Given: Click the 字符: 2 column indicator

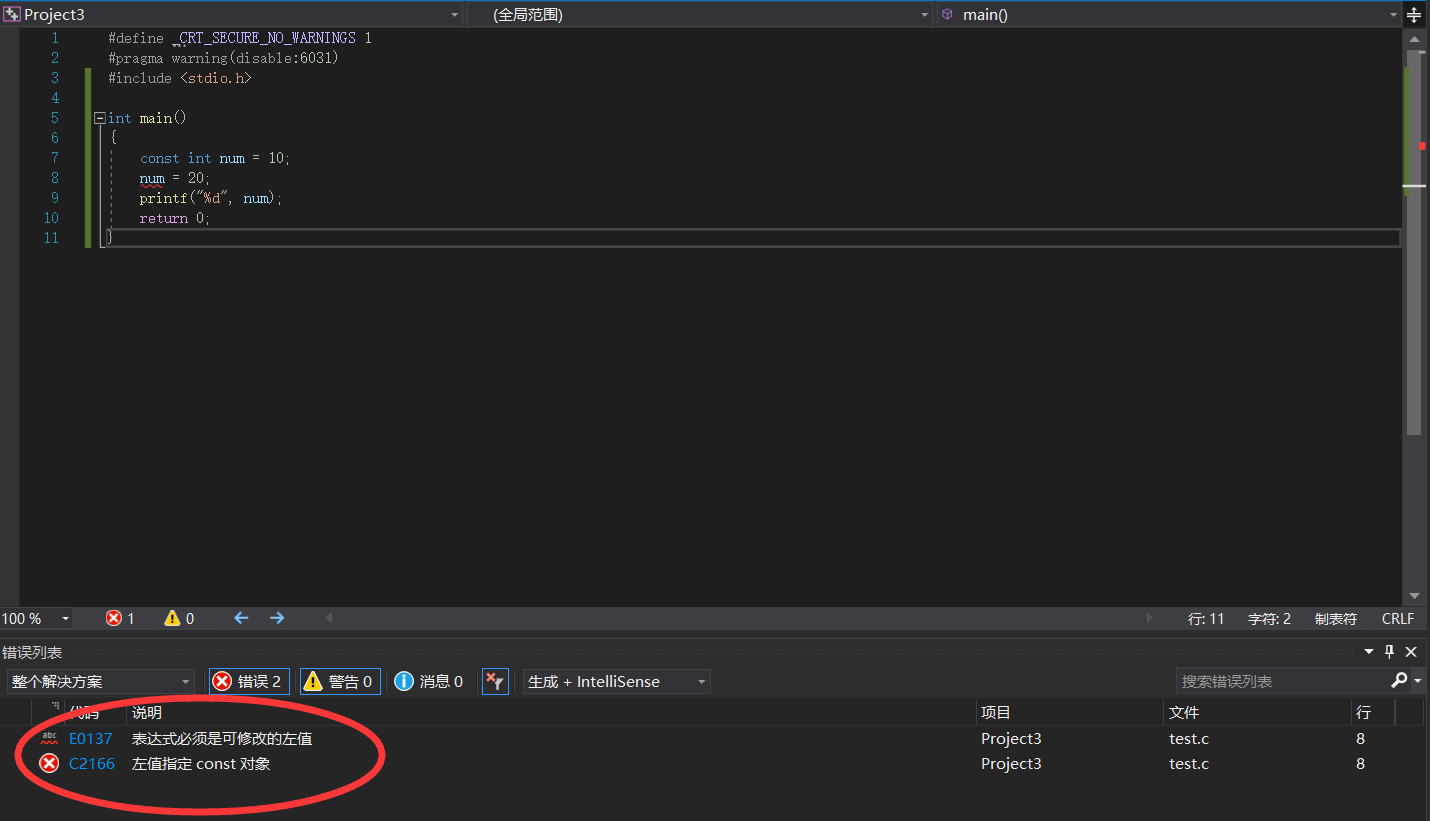Looking at the screenshot, I should (x=1269, y=619).
